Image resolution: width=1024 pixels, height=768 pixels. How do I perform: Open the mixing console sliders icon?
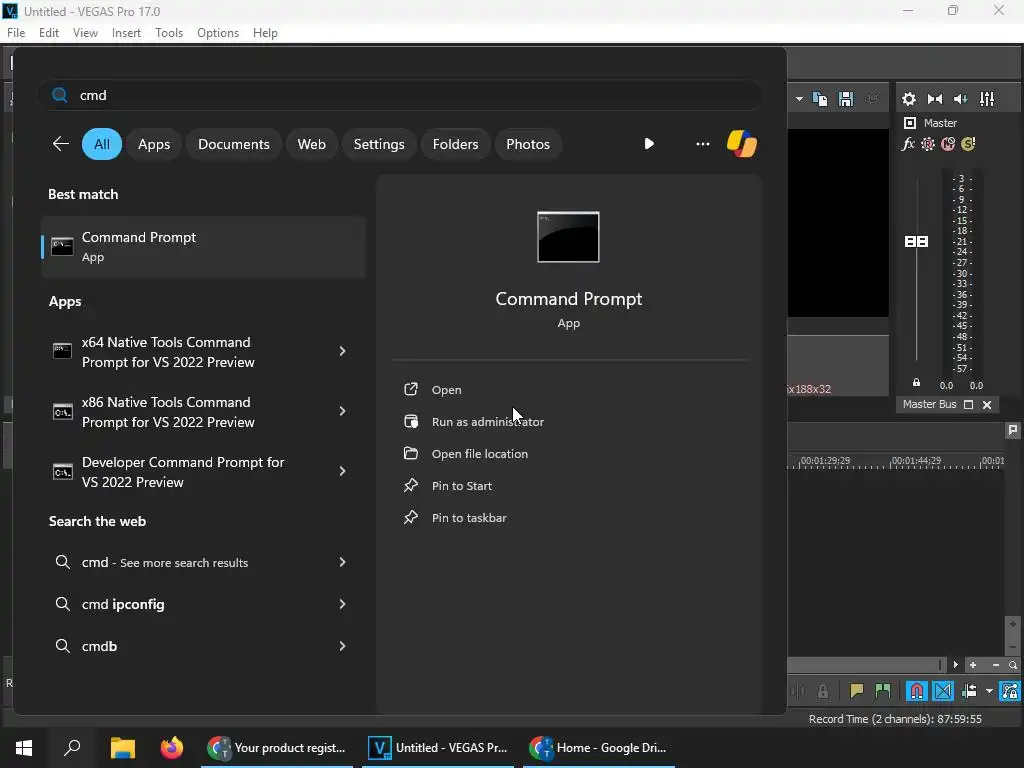click(x=987, y=99)
